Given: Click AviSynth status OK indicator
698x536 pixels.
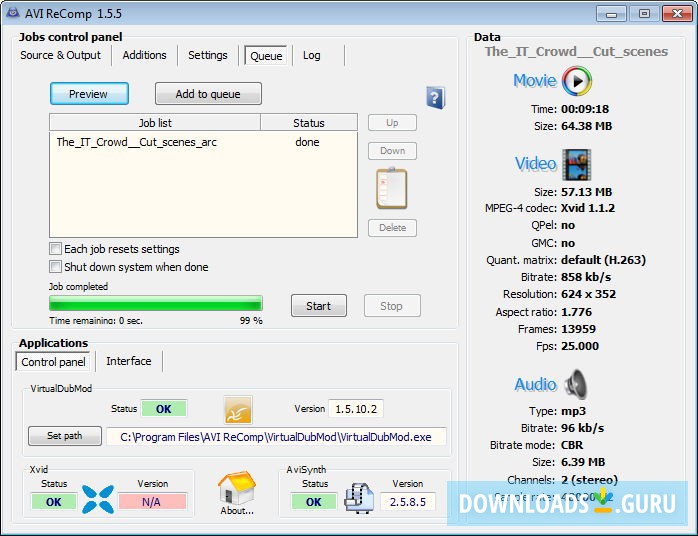Looking at the screenshot, I should pyautogui.click(x=313, y=502).
